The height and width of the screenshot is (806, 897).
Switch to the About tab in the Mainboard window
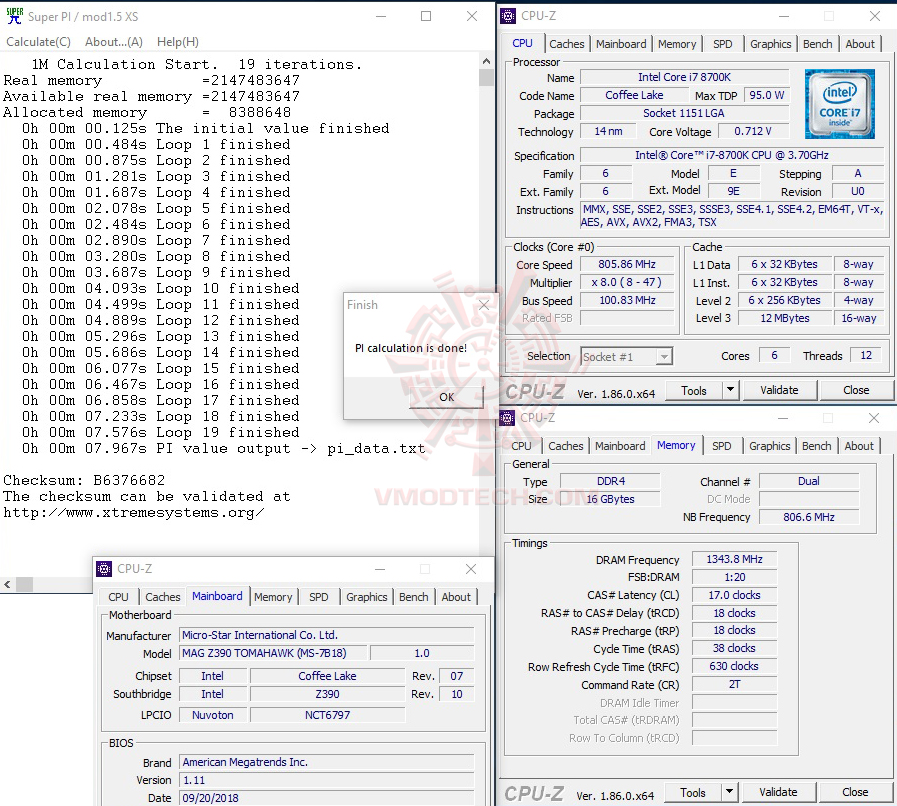coord(456,596)
